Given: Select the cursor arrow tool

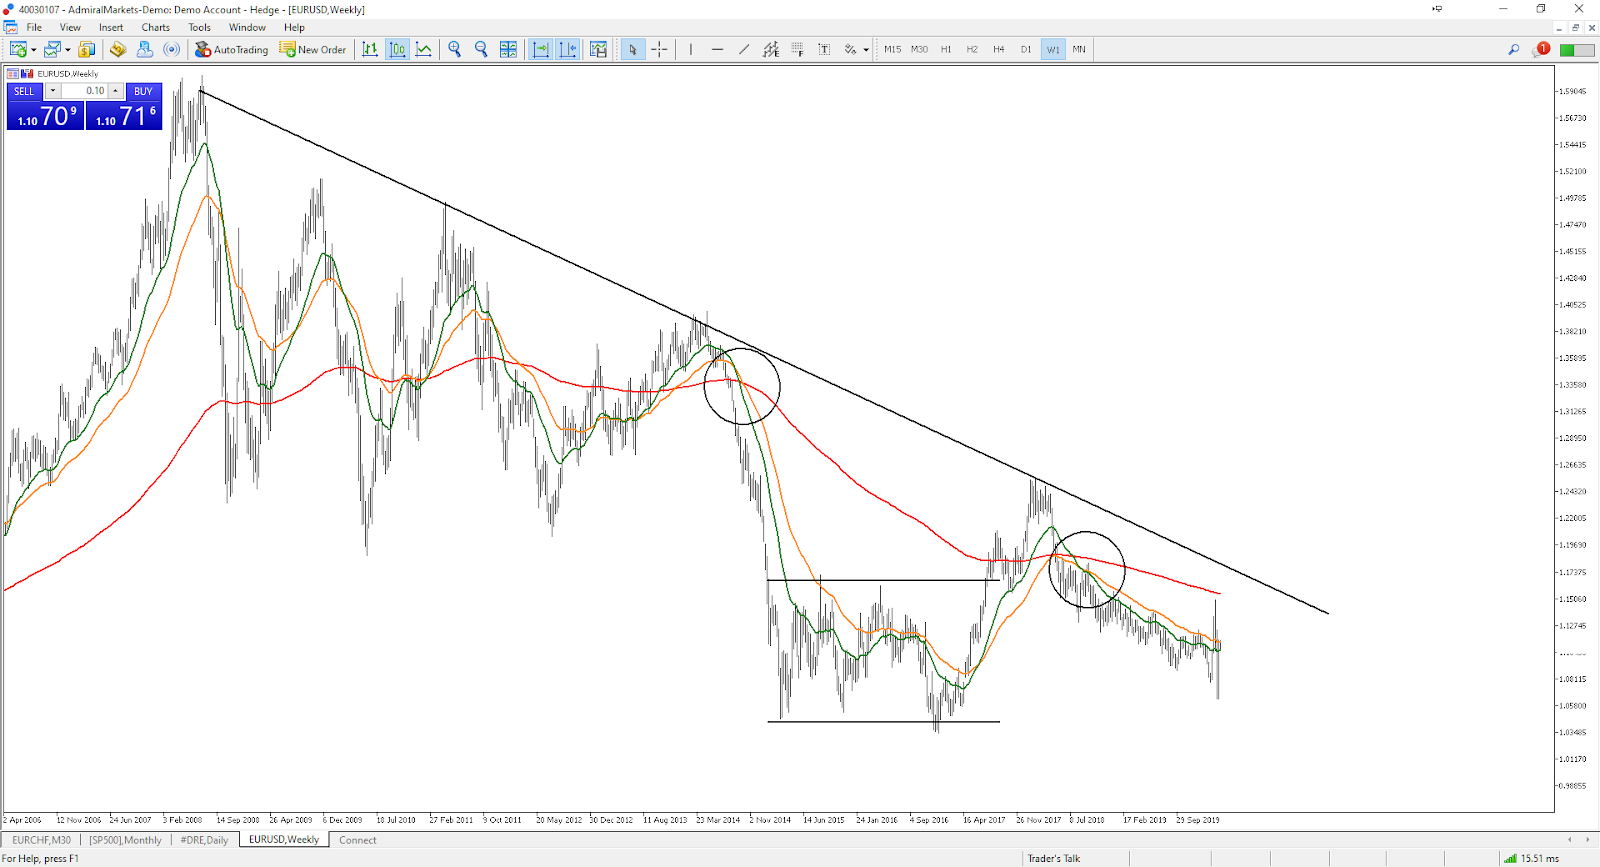Looking at the screenshot, I should (x=633, y=49).
